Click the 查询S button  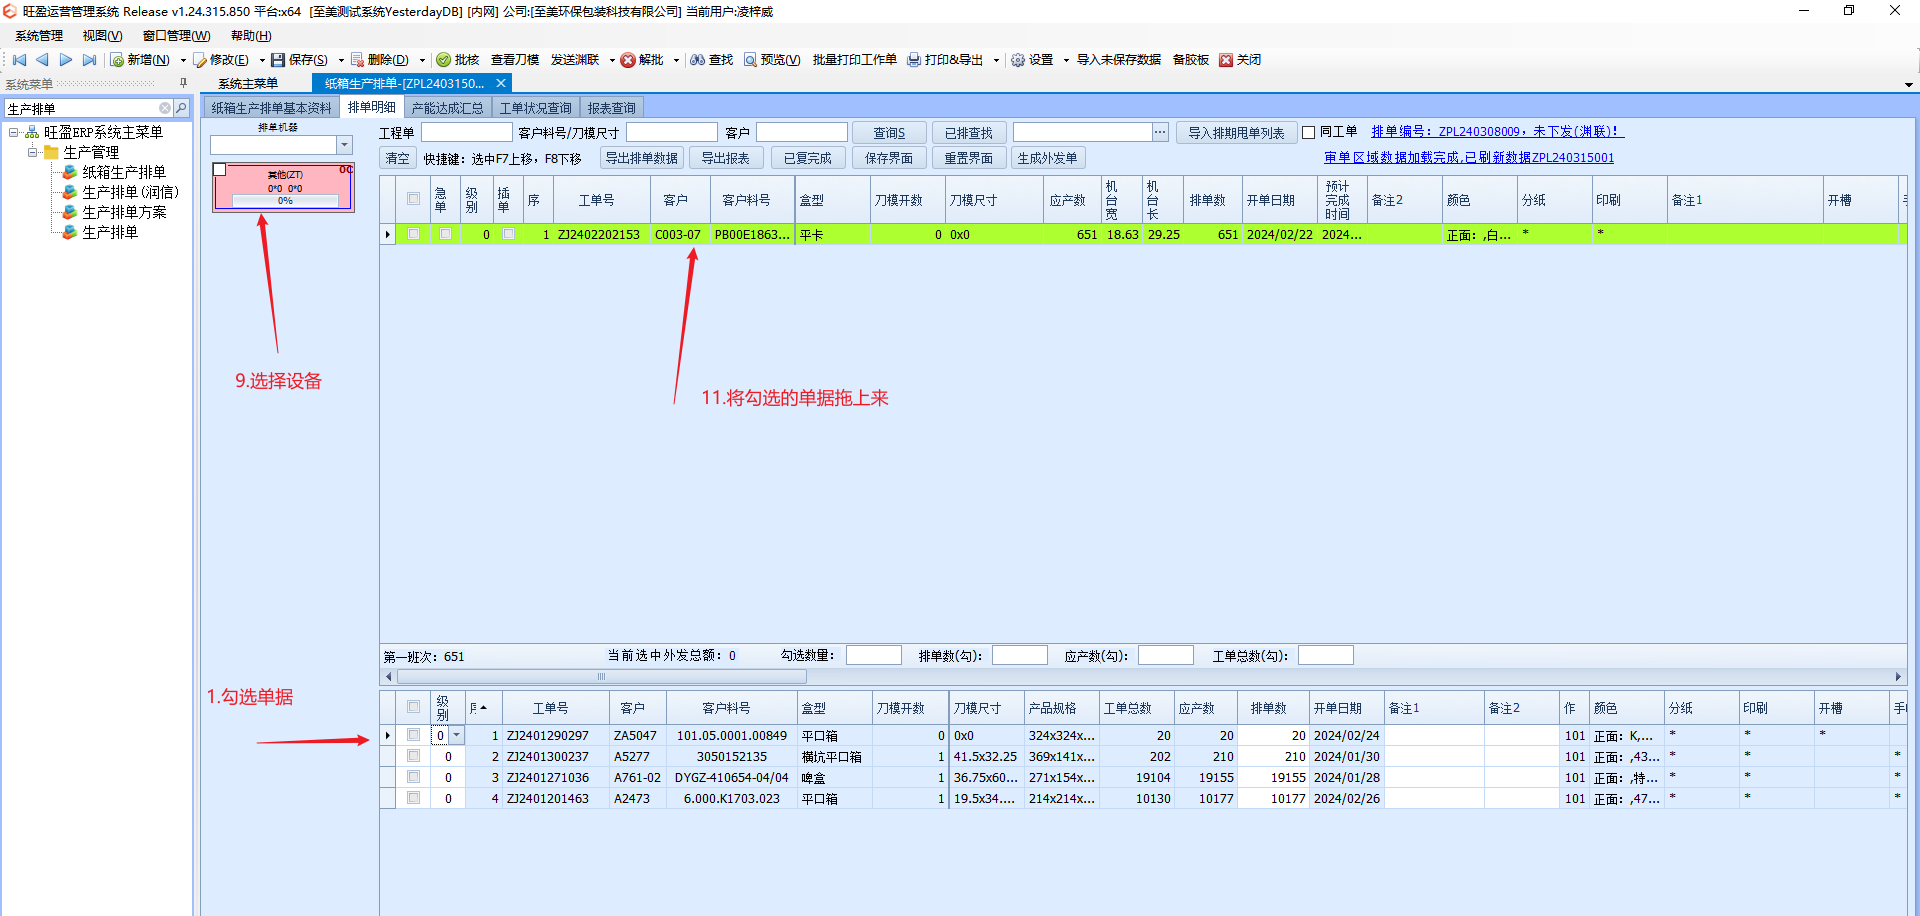pyautogui.click(x=889, y=133)
